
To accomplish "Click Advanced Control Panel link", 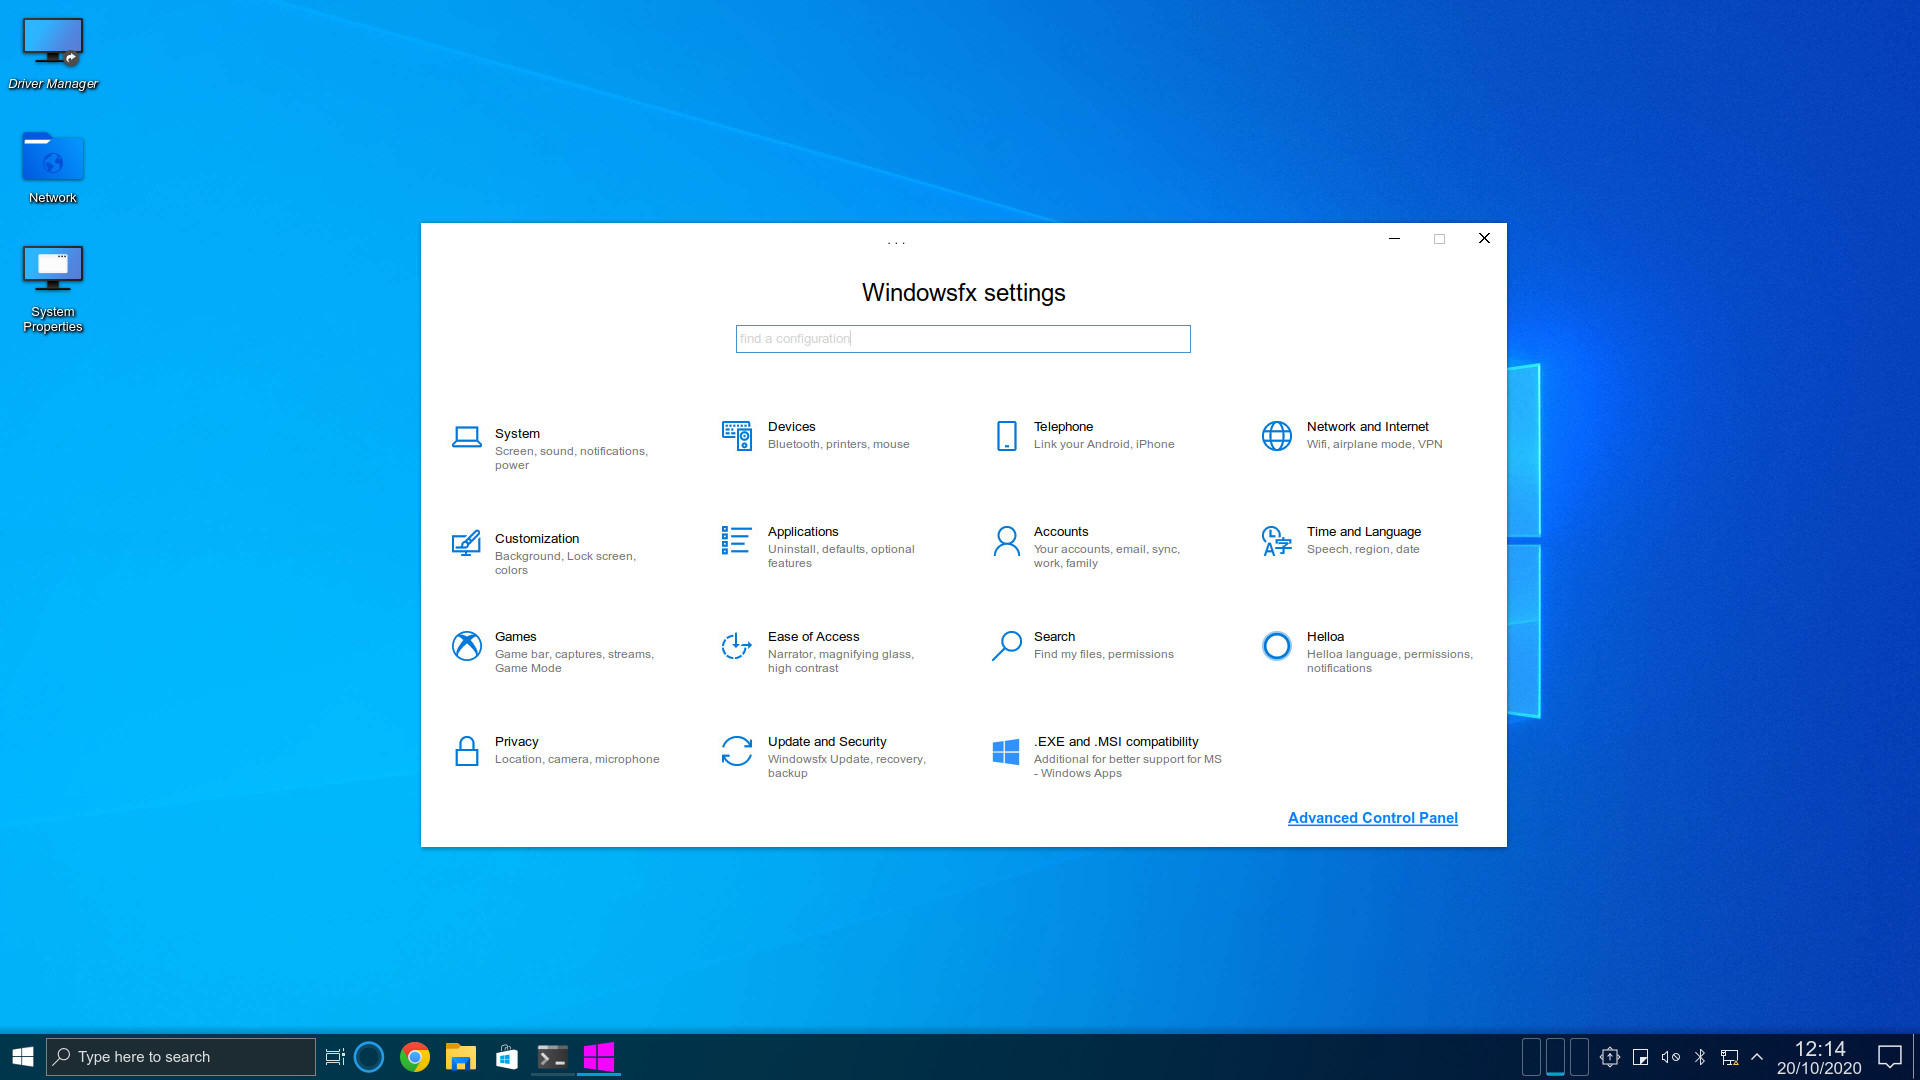I will pyautogui.click(x=1373, y=818).
